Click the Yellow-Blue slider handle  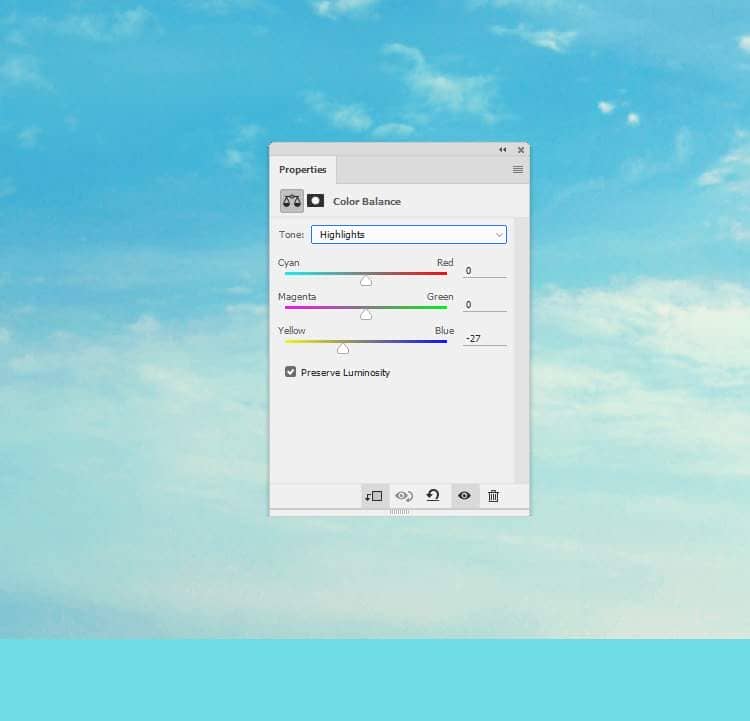point(343,349)
